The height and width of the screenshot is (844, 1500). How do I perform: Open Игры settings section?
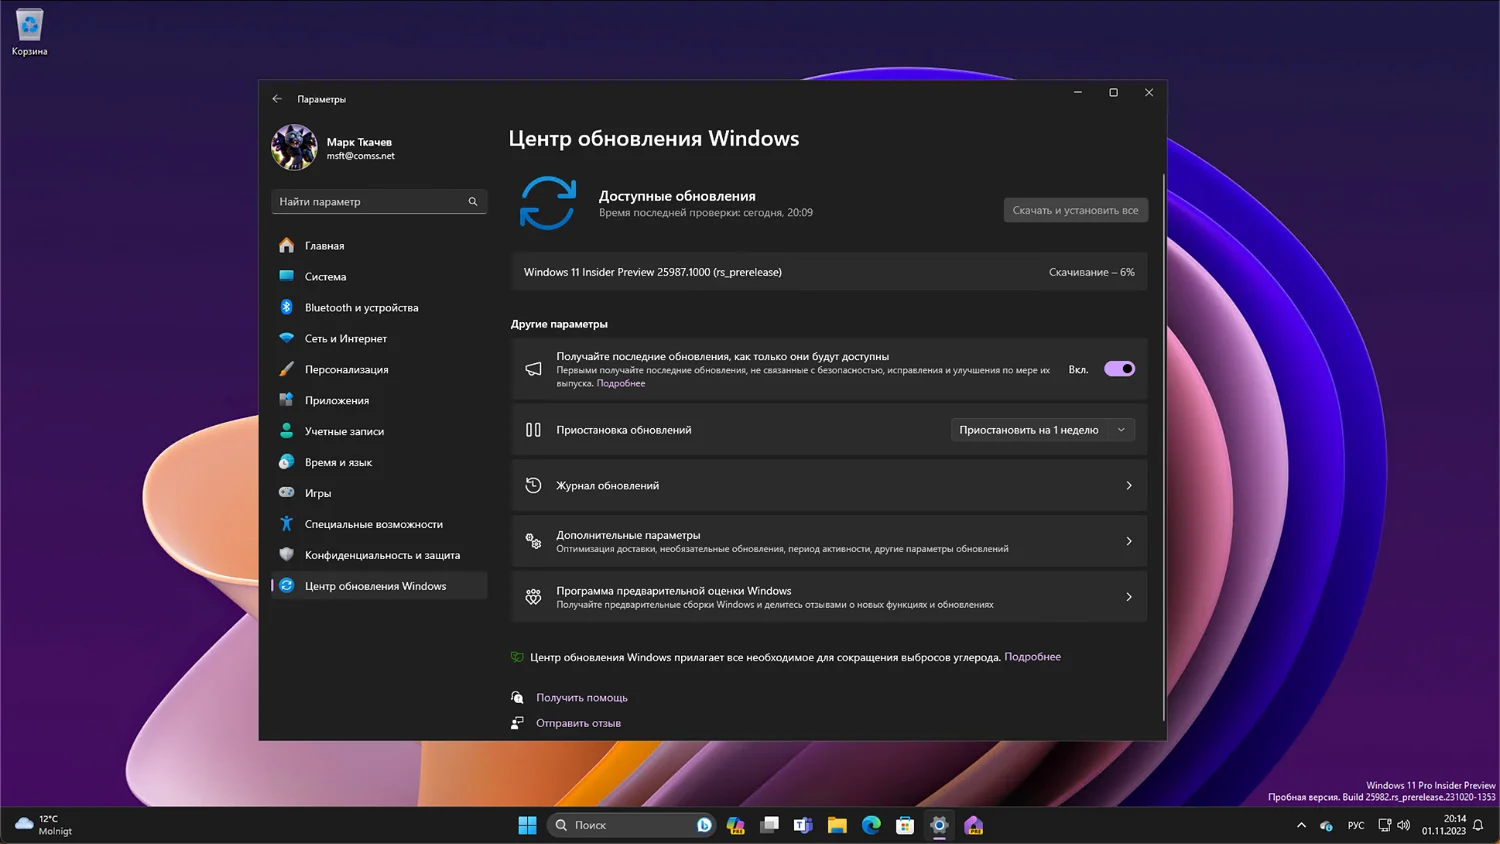pos(379,493)
